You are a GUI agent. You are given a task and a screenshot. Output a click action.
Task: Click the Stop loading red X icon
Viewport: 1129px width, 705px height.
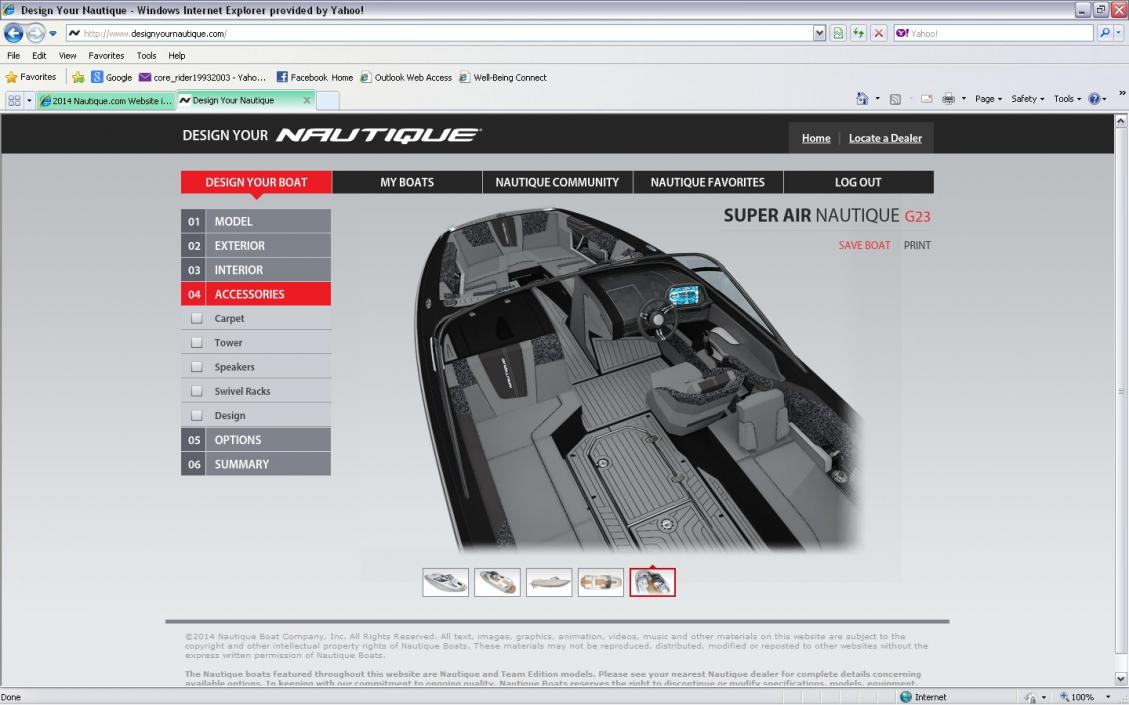[878, 33]
